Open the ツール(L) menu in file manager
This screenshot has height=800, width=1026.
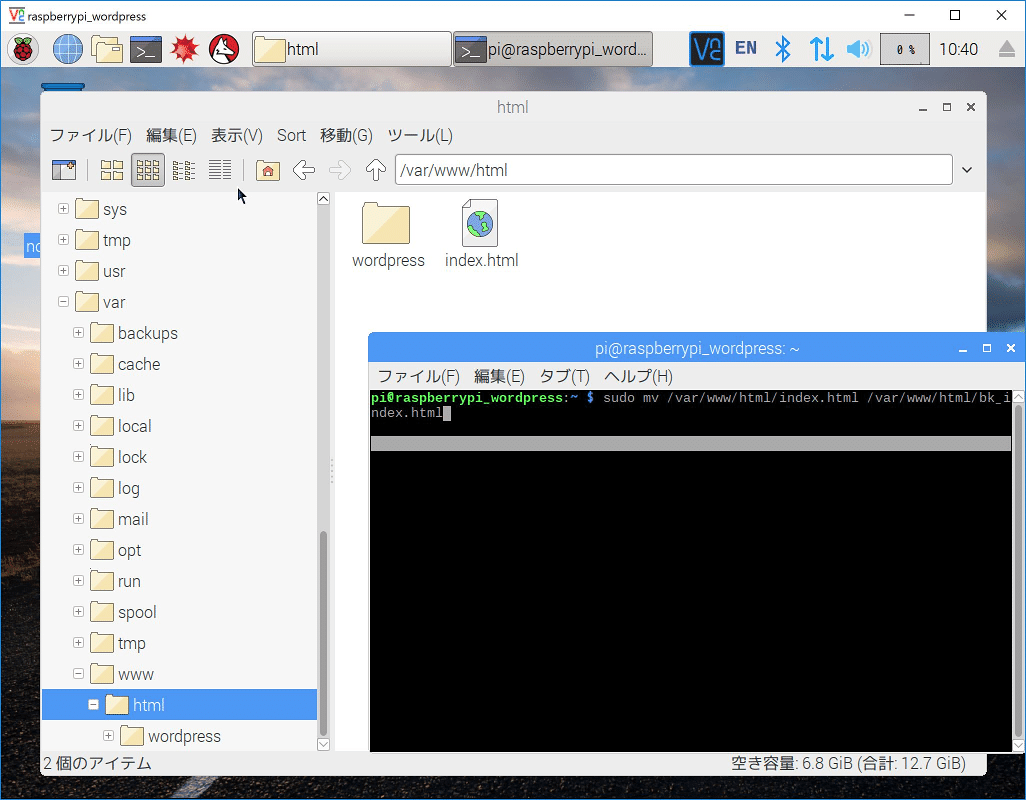pyautogui.click(x=420, y=135)
